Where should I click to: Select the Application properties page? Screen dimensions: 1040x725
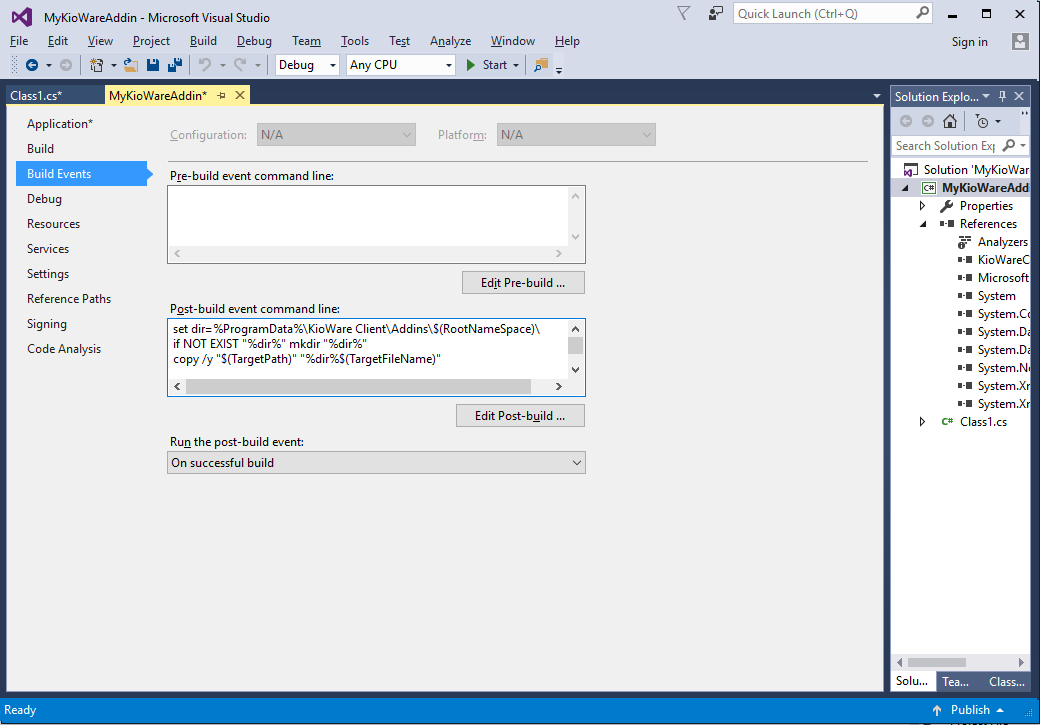click(60, 124)
